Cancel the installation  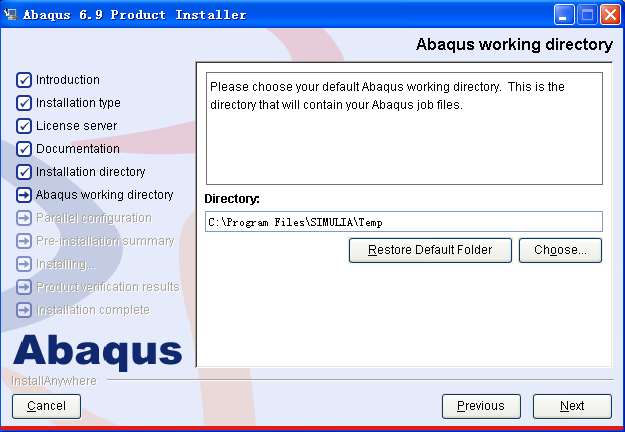click(46, 406)
